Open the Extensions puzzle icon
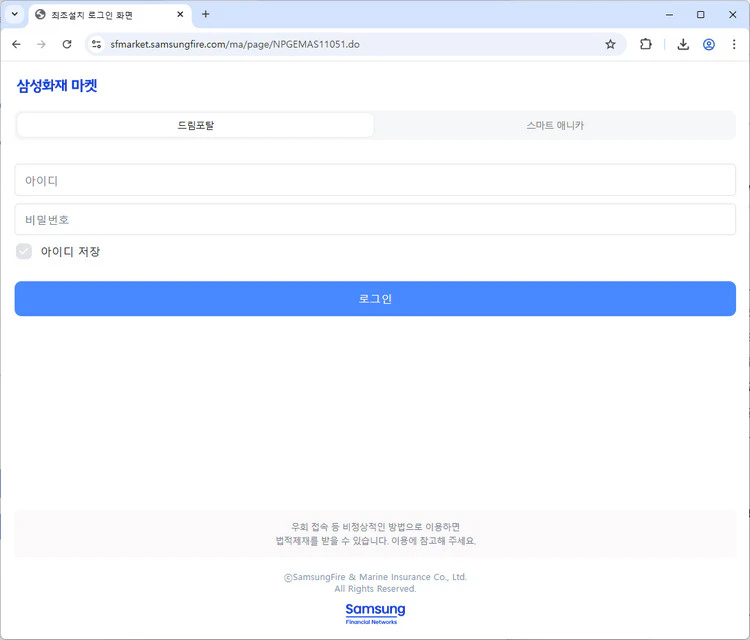750x640 pixels. 646,44
